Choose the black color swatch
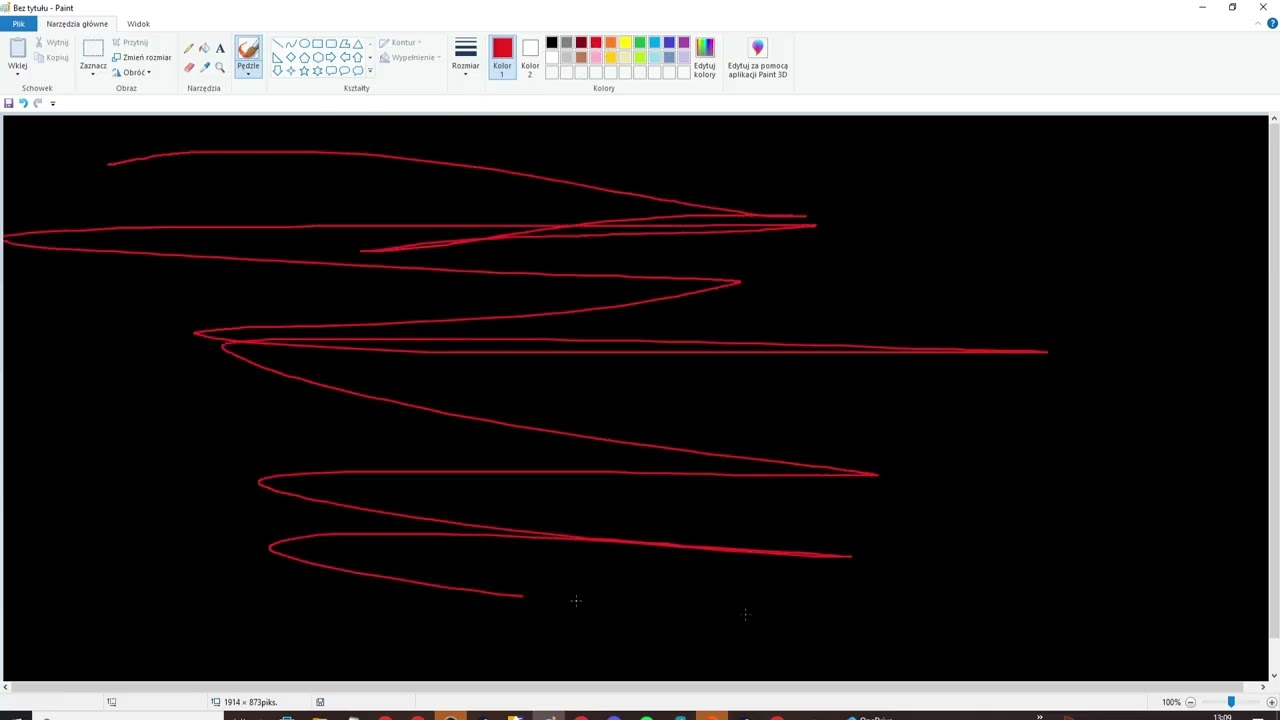 552,42
